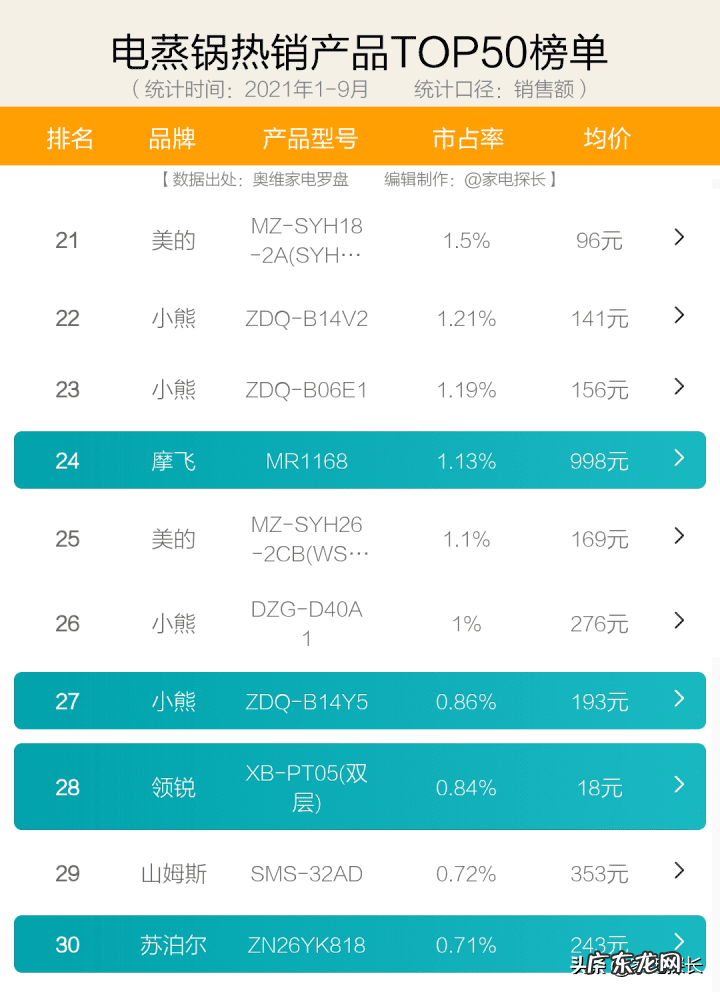The width and height of the screenshot is (720, 992).
Task: Expand the 山姆斯 SMS-32AD row arrow
Action: coord(679,870)
